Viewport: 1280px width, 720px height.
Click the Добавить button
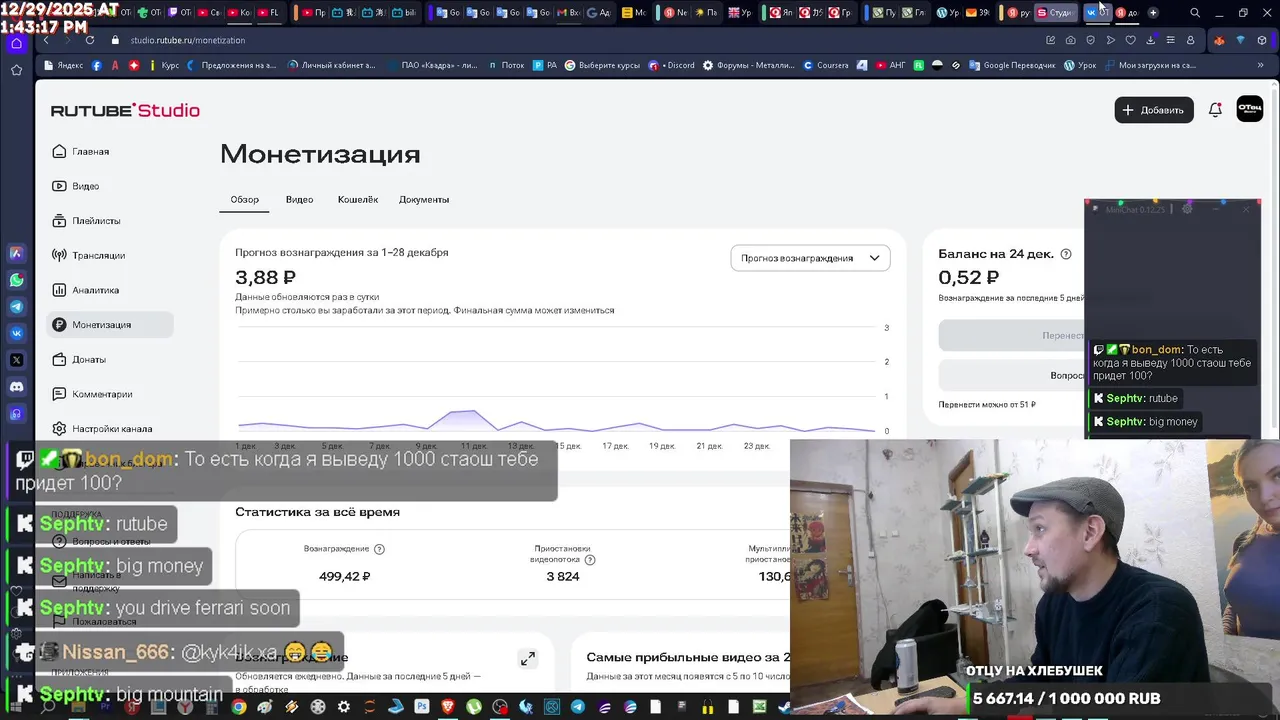[x=1154, y=110]
